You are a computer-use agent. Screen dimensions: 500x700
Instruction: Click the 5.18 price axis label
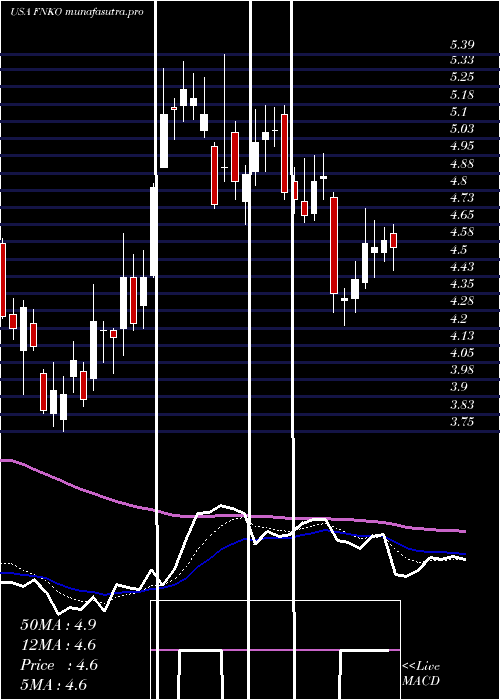tap(462, 95)
